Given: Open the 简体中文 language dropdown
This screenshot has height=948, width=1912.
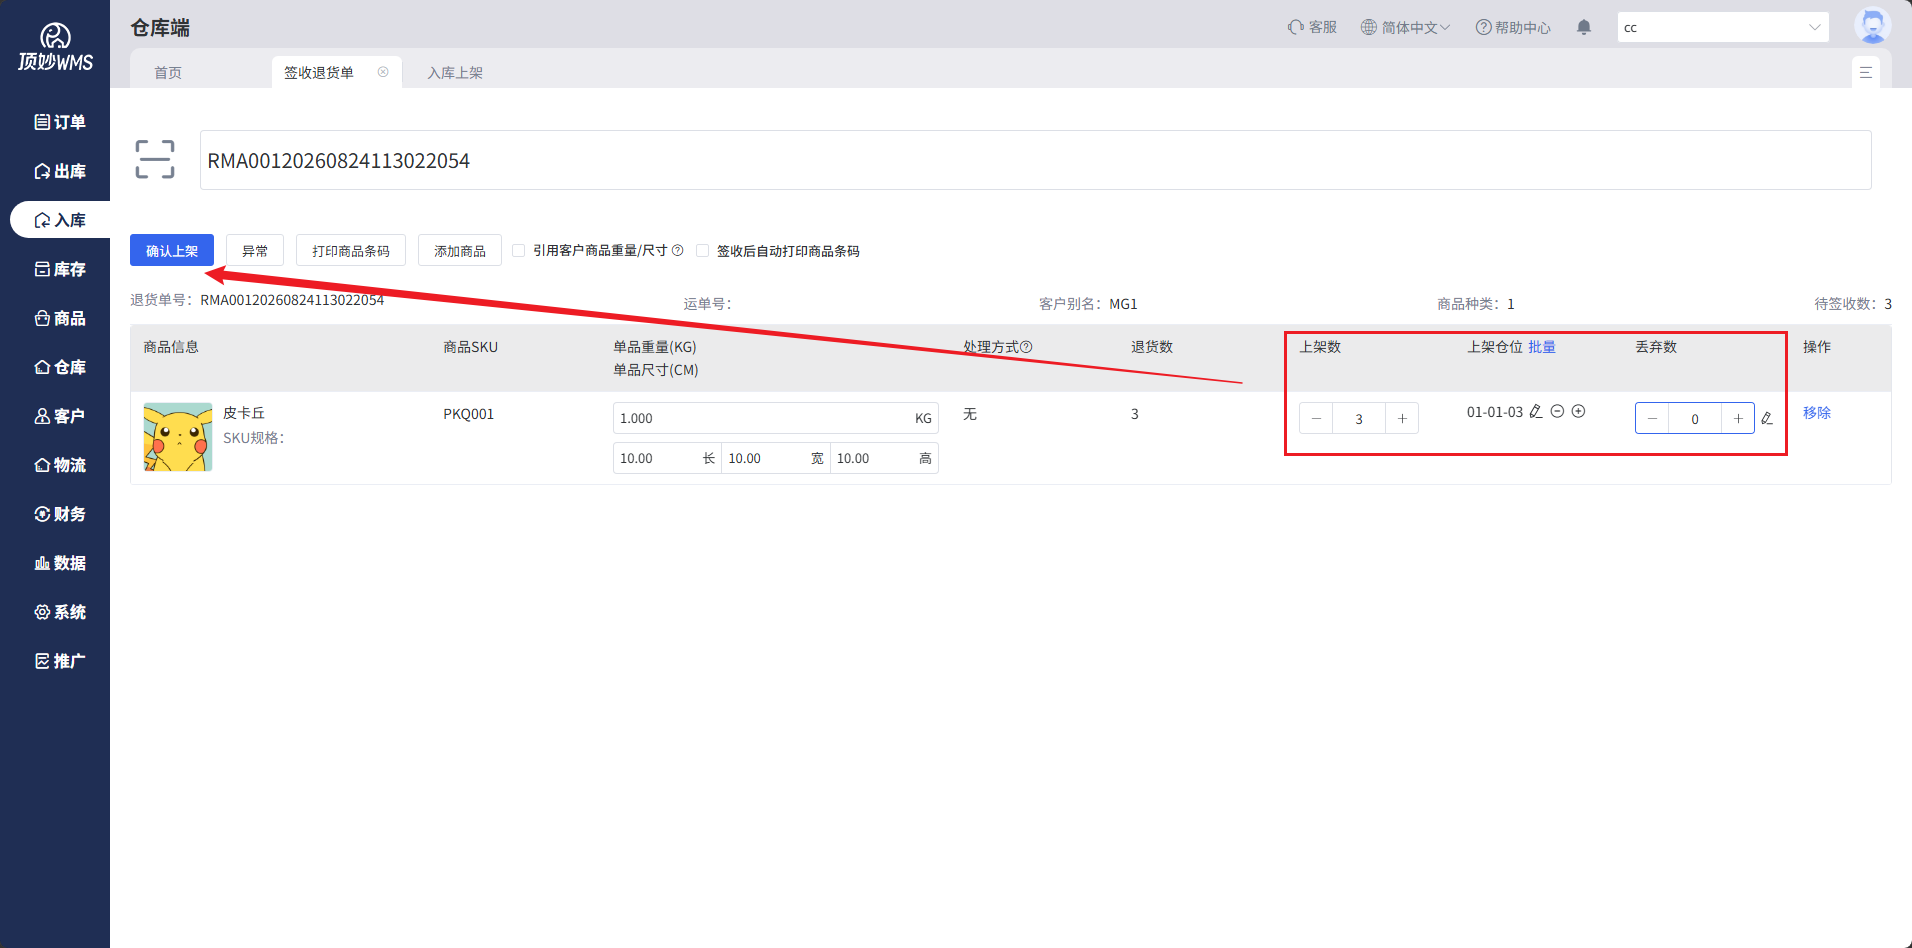Looking at the screenshot, I should [1405, 27].
